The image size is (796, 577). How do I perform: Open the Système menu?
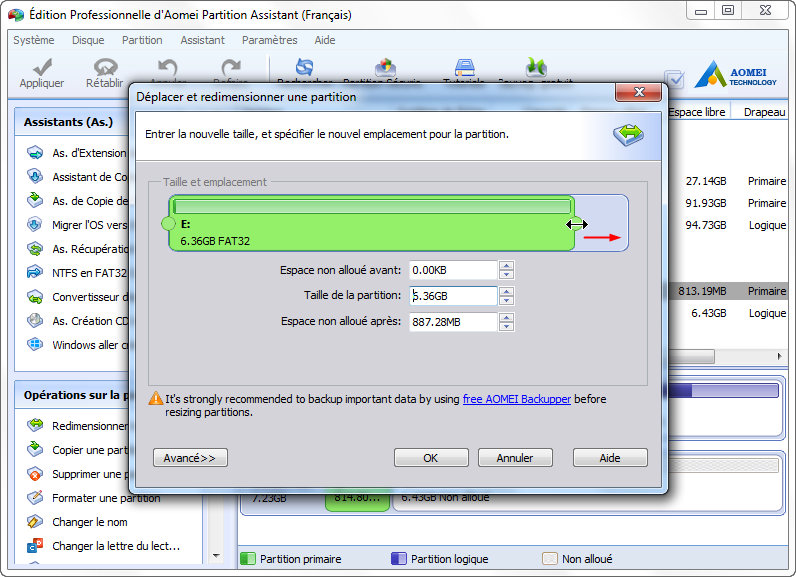[34, 40]
